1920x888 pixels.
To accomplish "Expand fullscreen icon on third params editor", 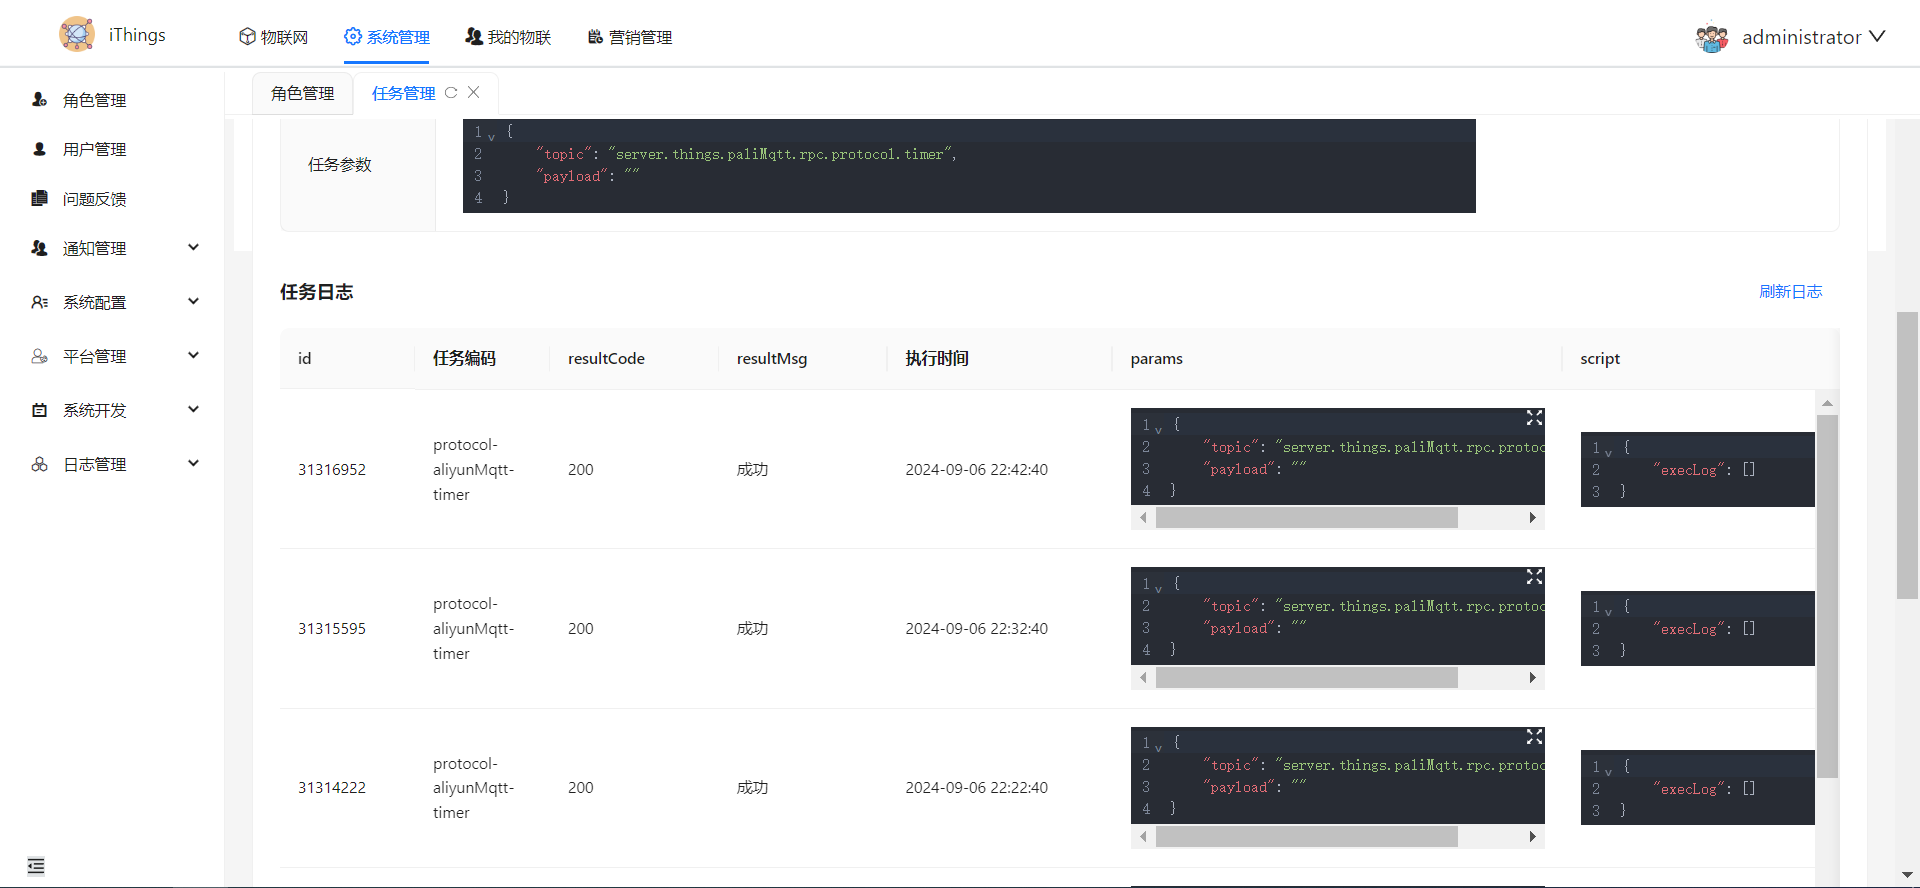I will point(1534,737).
